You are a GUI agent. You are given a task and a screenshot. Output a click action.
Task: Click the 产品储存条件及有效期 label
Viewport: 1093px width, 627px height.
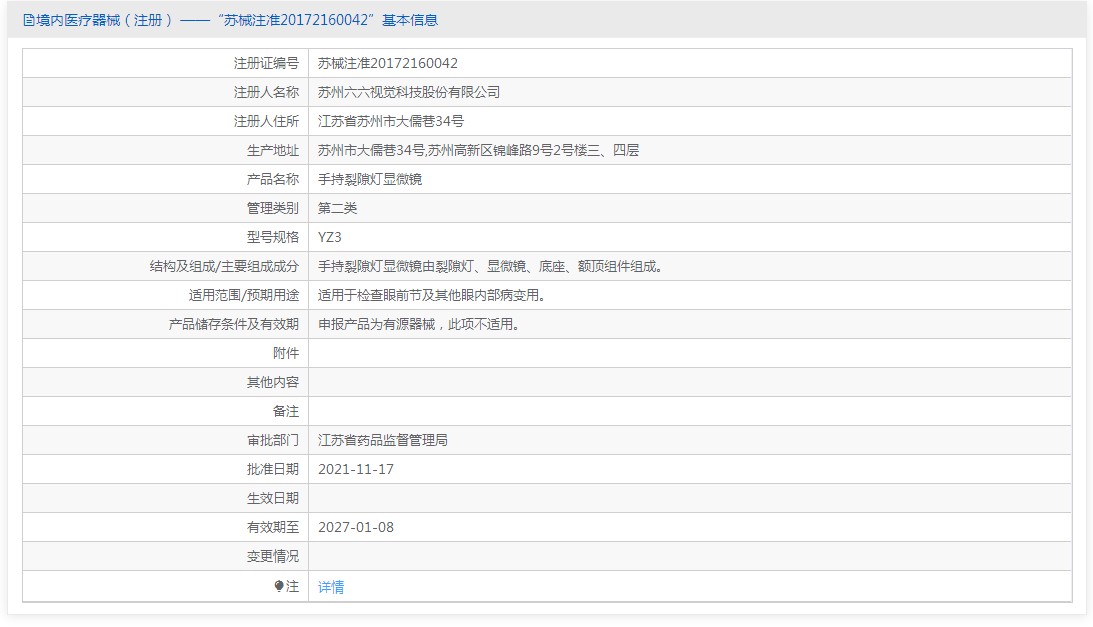point(234,324)
